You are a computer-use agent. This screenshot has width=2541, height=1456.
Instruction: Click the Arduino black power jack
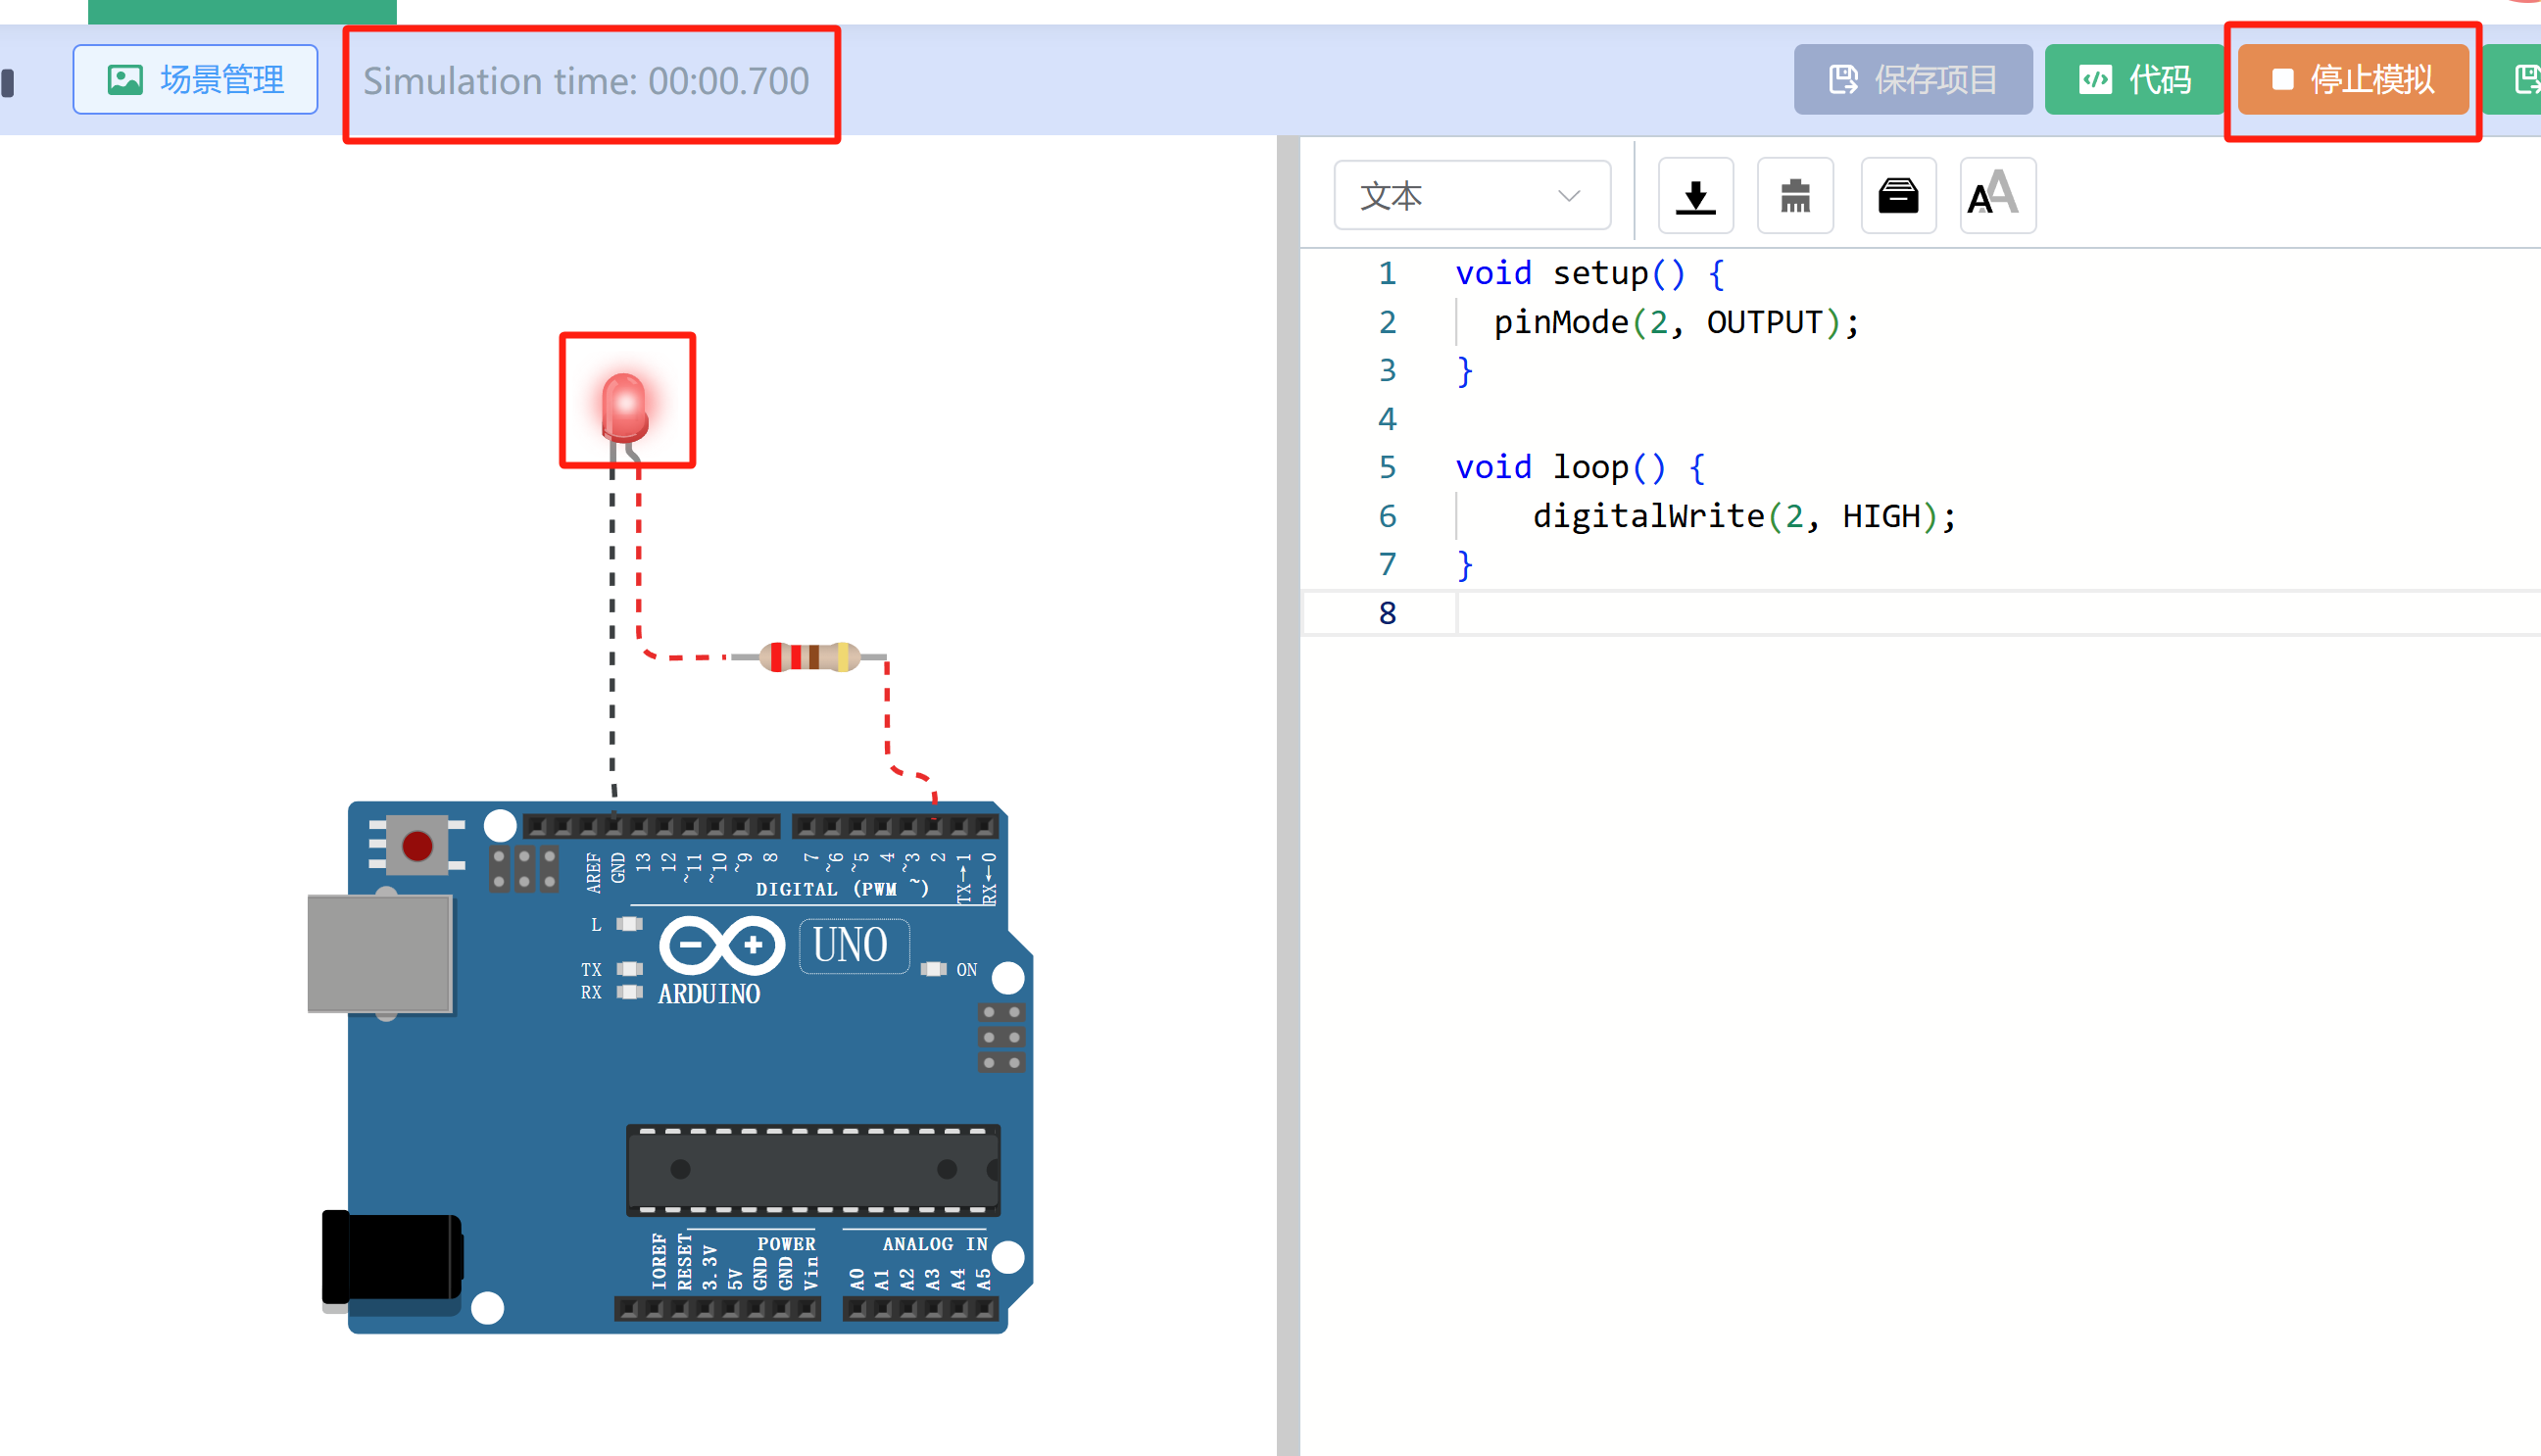pyautogui.click(x=392, y=1257)
